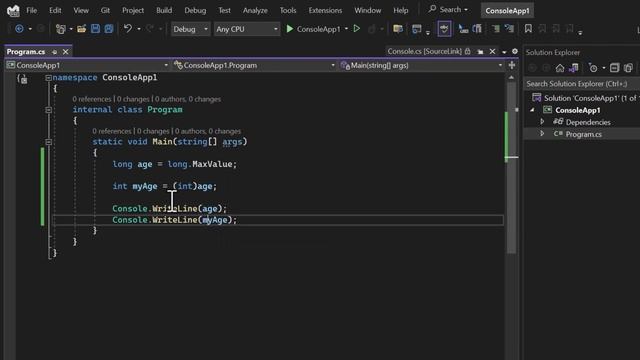Open the Tools menu

(288, 11)
